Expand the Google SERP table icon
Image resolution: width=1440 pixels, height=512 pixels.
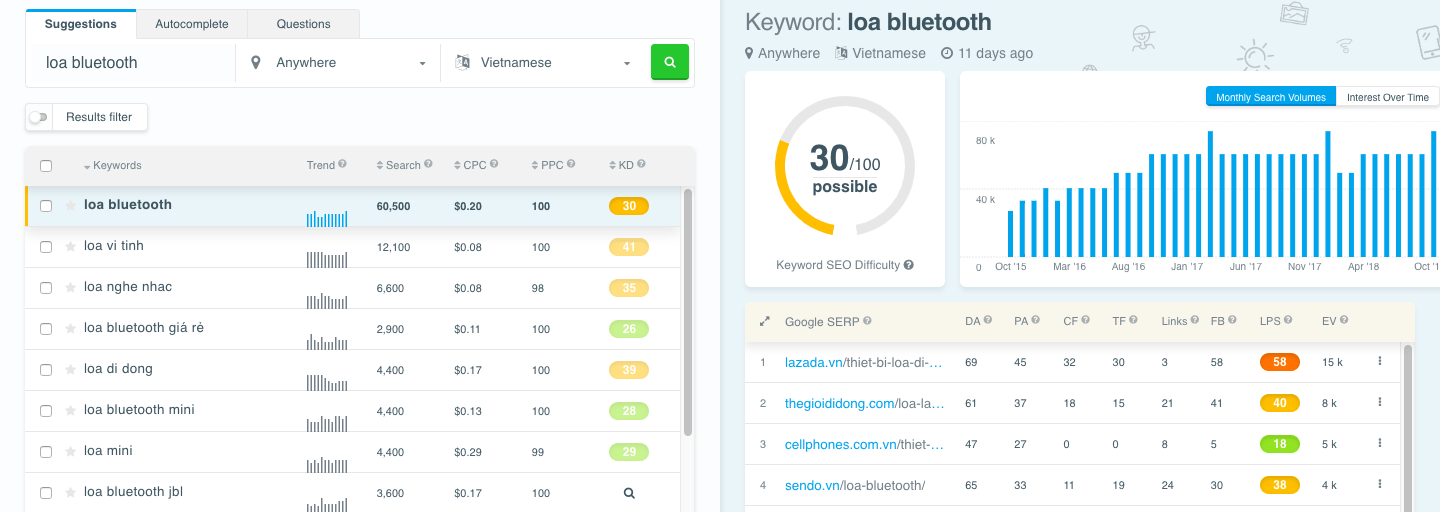pyautogui.click(x=765, y=321)
